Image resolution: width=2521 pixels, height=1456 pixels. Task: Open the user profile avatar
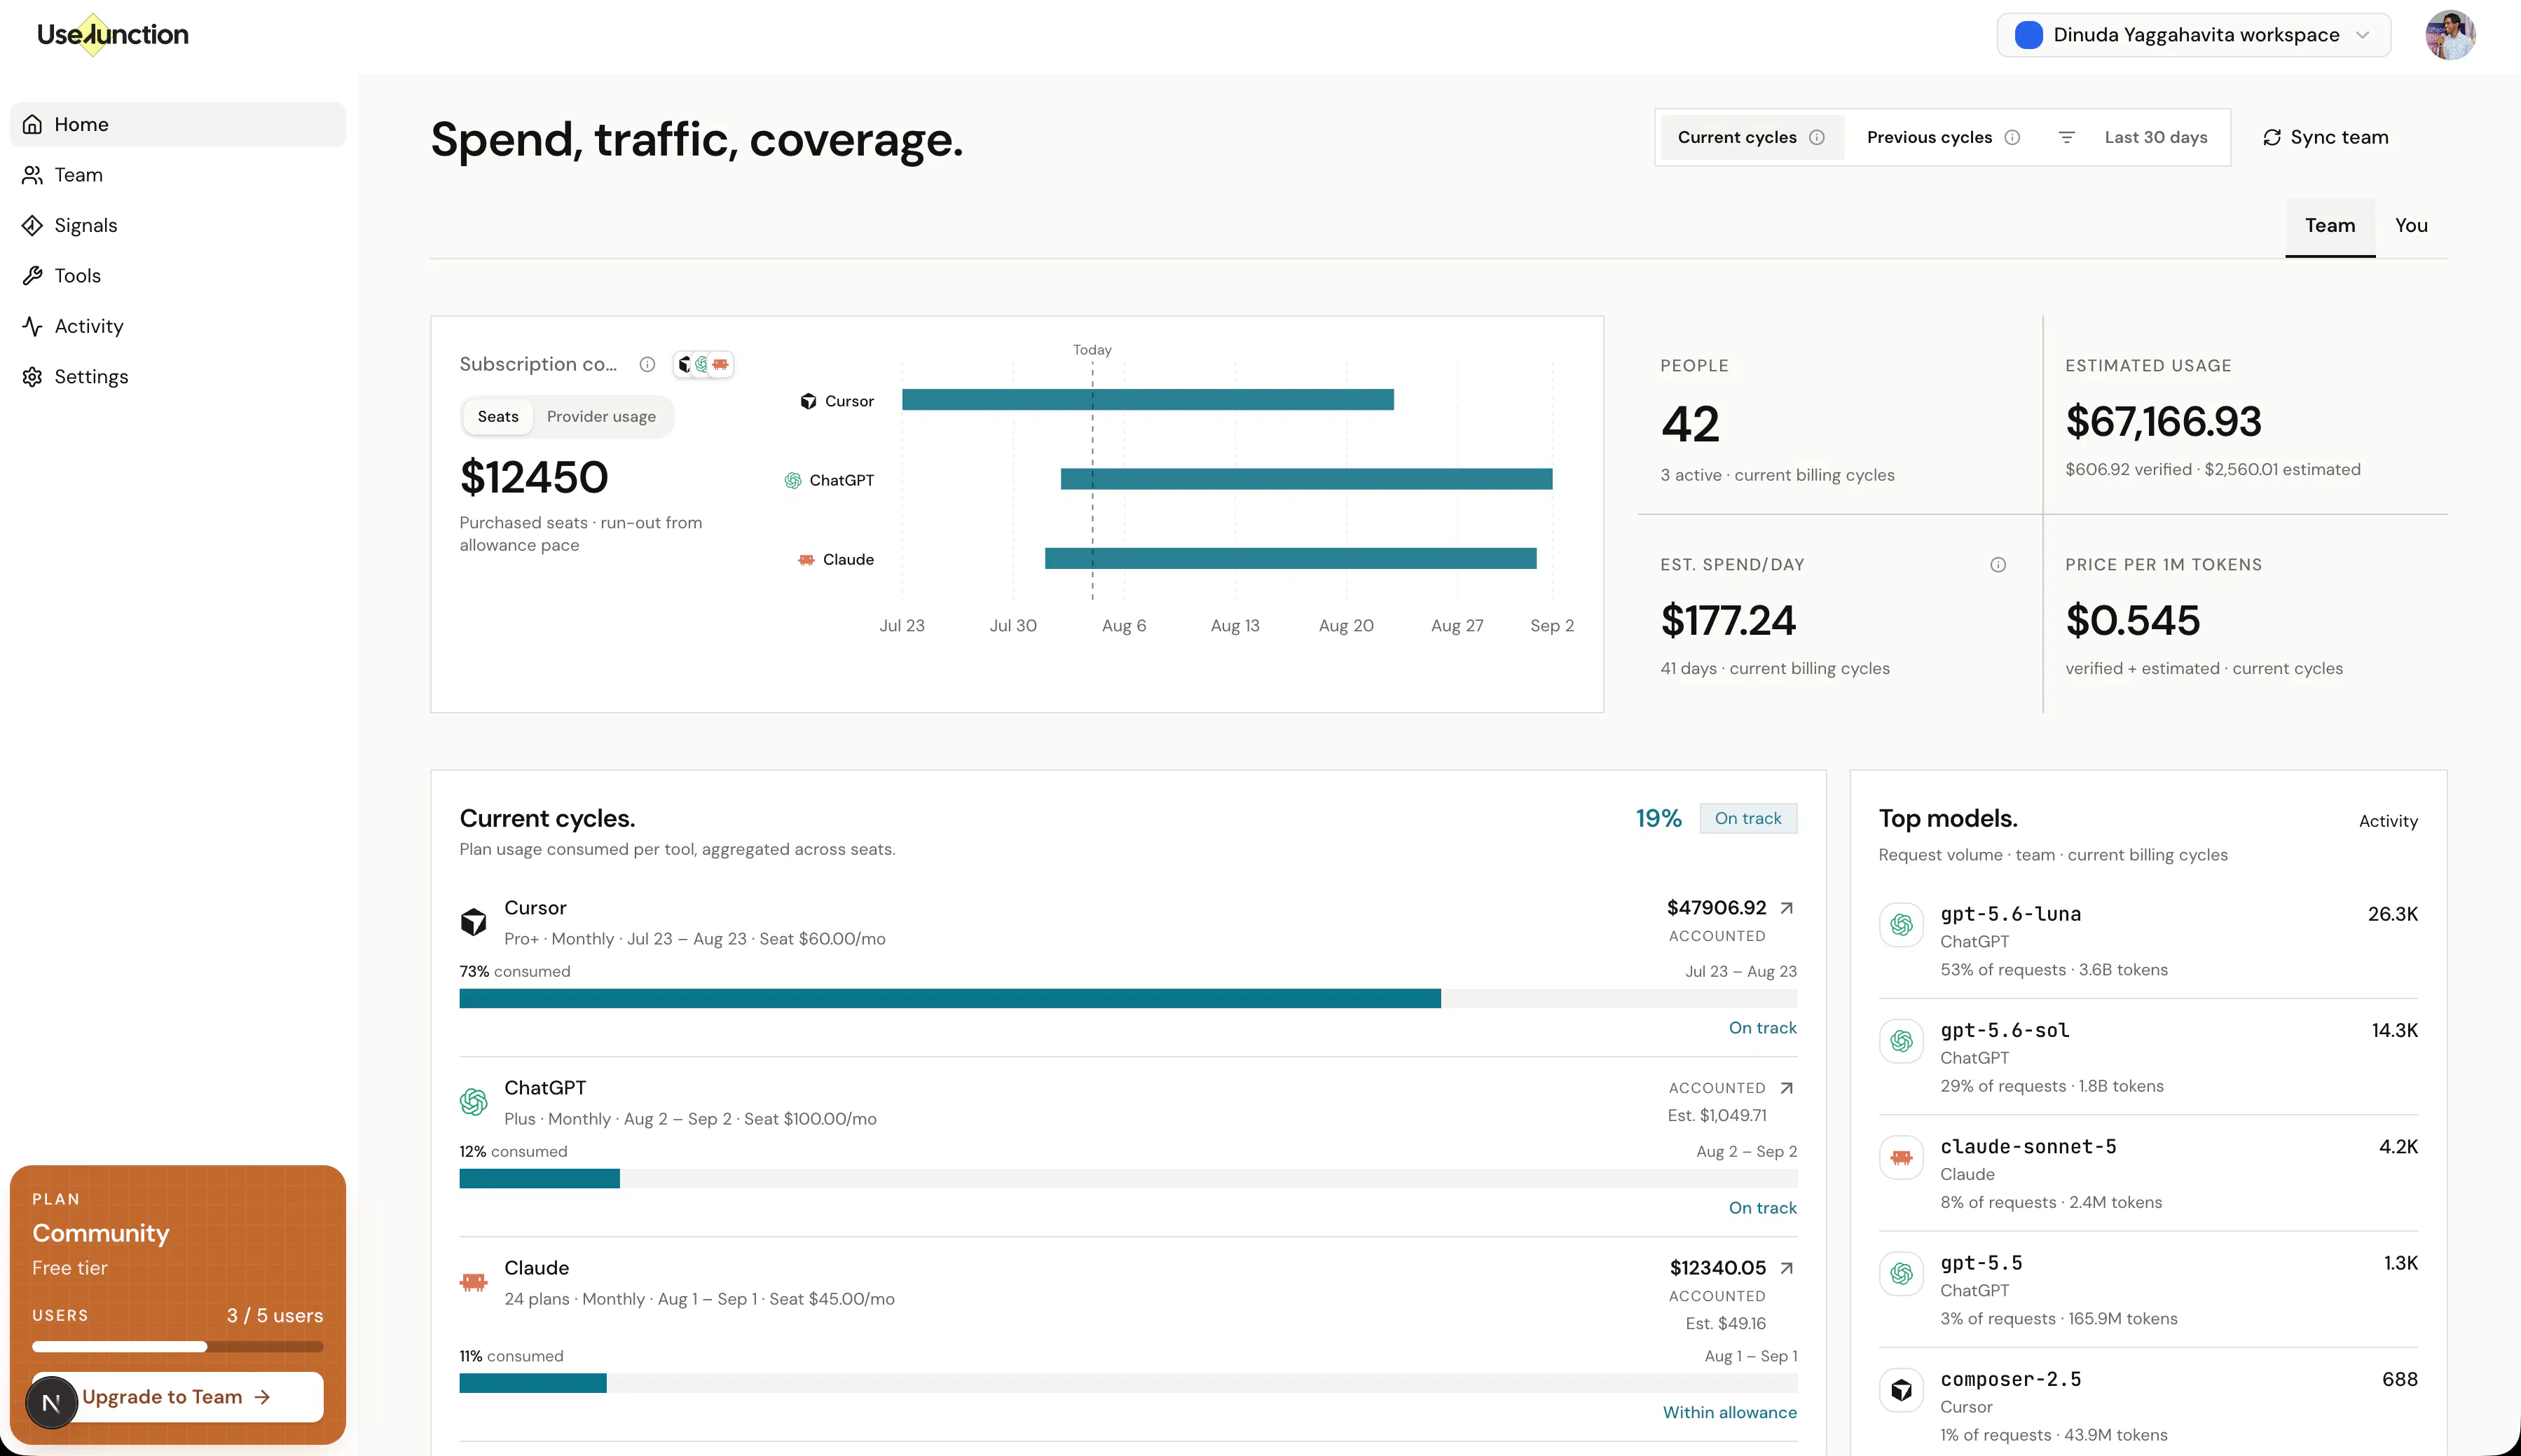(2450, 35)
